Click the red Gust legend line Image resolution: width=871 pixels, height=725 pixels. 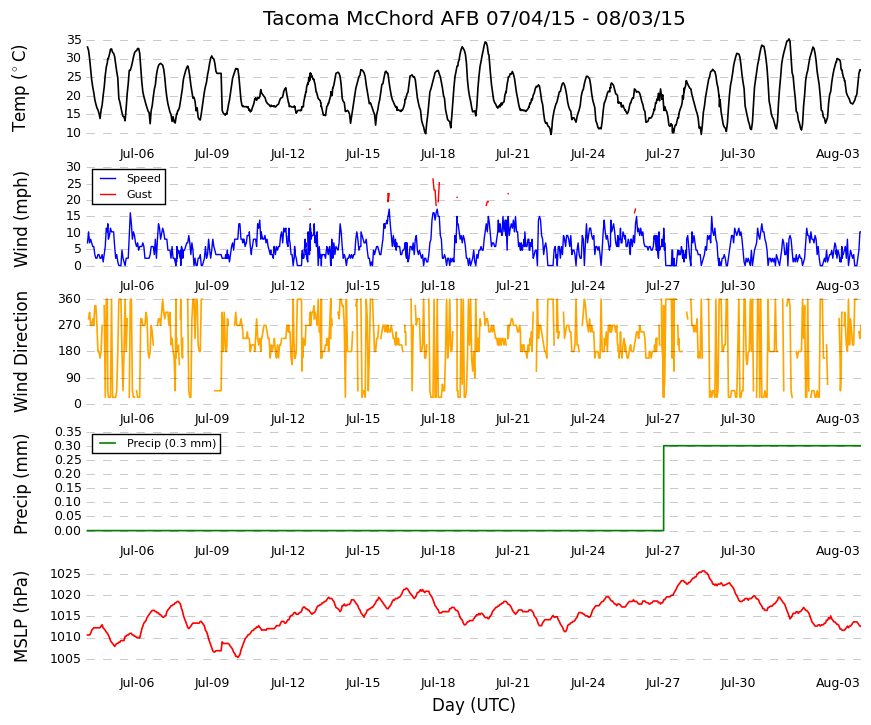pyautogui.click(x=108, y=194)
